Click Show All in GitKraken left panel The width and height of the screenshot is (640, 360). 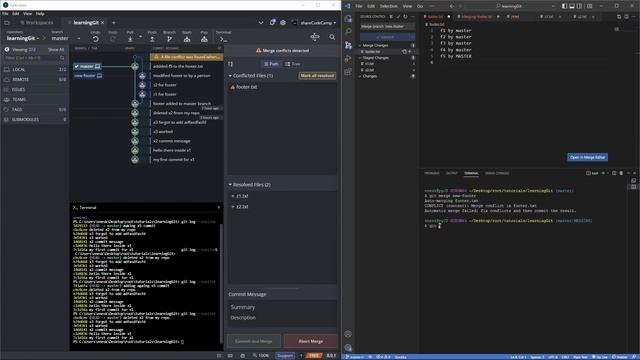[56, 50]
